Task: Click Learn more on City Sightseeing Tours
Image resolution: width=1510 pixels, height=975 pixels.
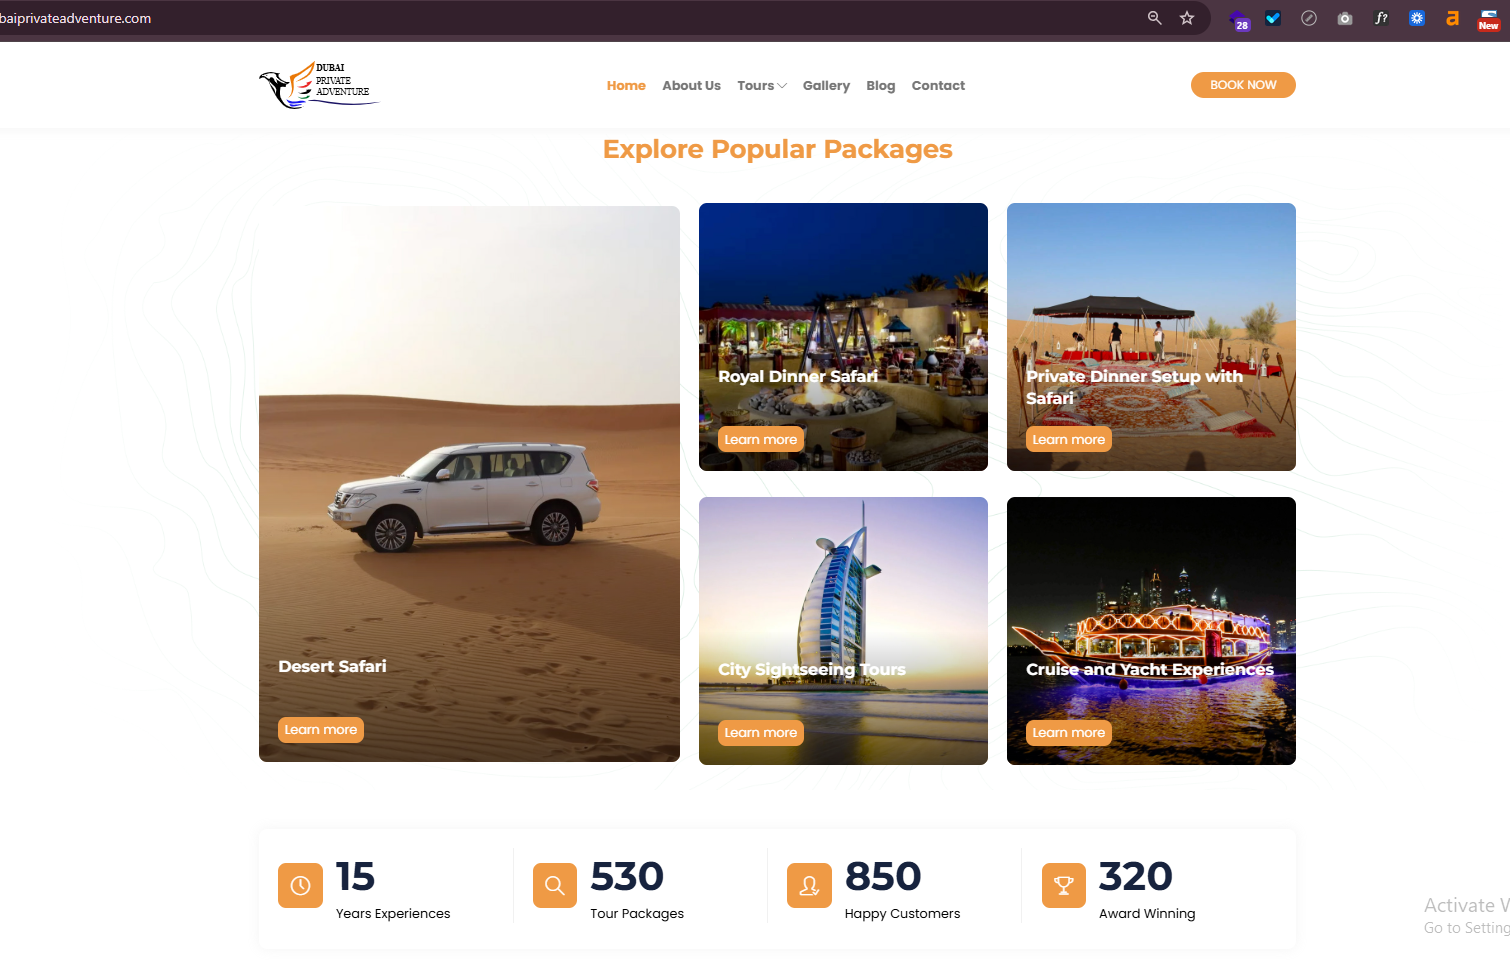Action: pyautogui.click(x=761, y=733)
